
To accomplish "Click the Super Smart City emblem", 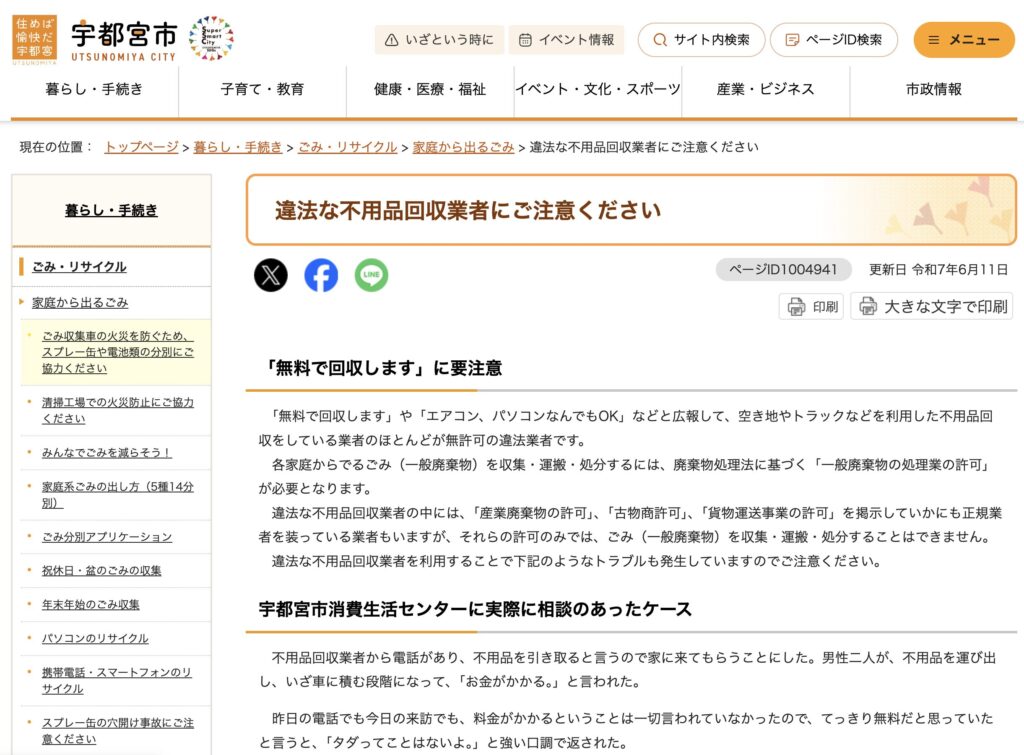I will pos(211,38).
